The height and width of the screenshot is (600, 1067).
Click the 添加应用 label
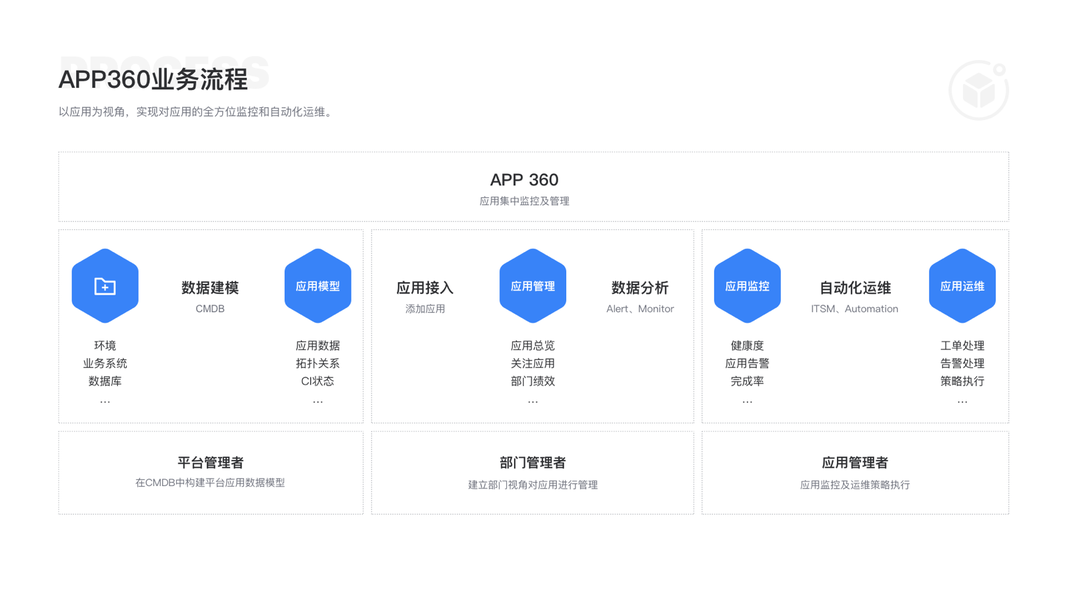point(425,309)
